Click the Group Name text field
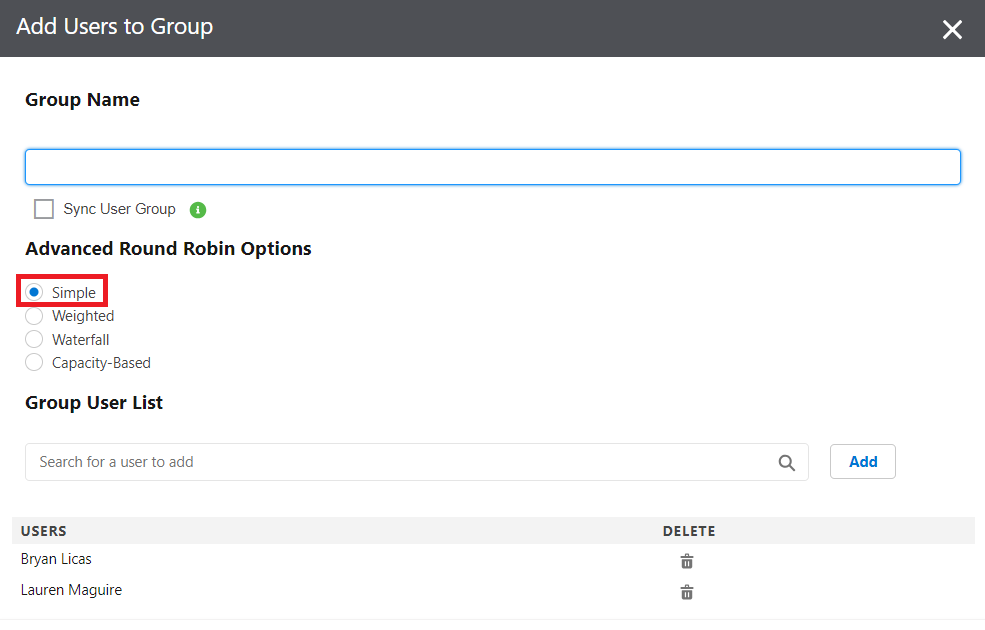This screenshot has height=630, width=985. (x=492, y=167)
